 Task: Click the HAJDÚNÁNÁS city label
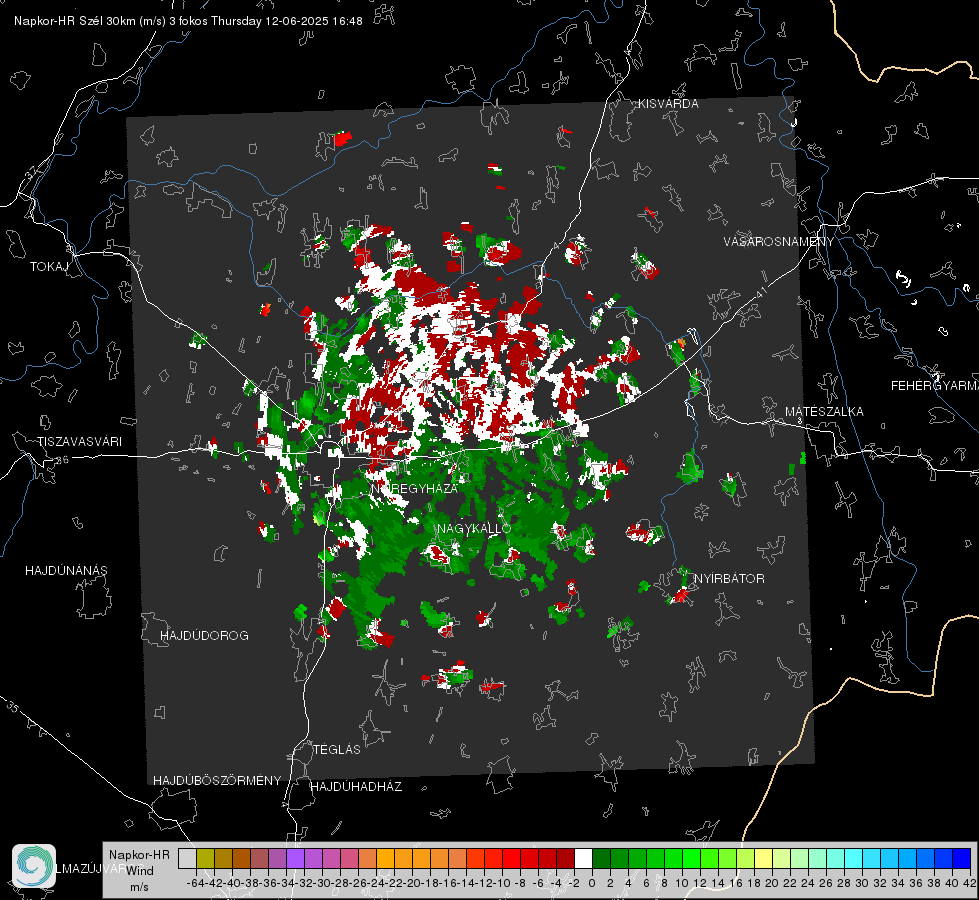66,570
